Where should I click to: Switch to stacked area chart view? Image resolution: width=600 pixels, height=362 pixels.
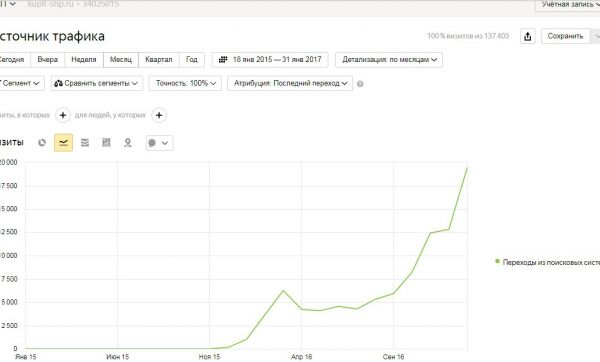click(85, 143)
